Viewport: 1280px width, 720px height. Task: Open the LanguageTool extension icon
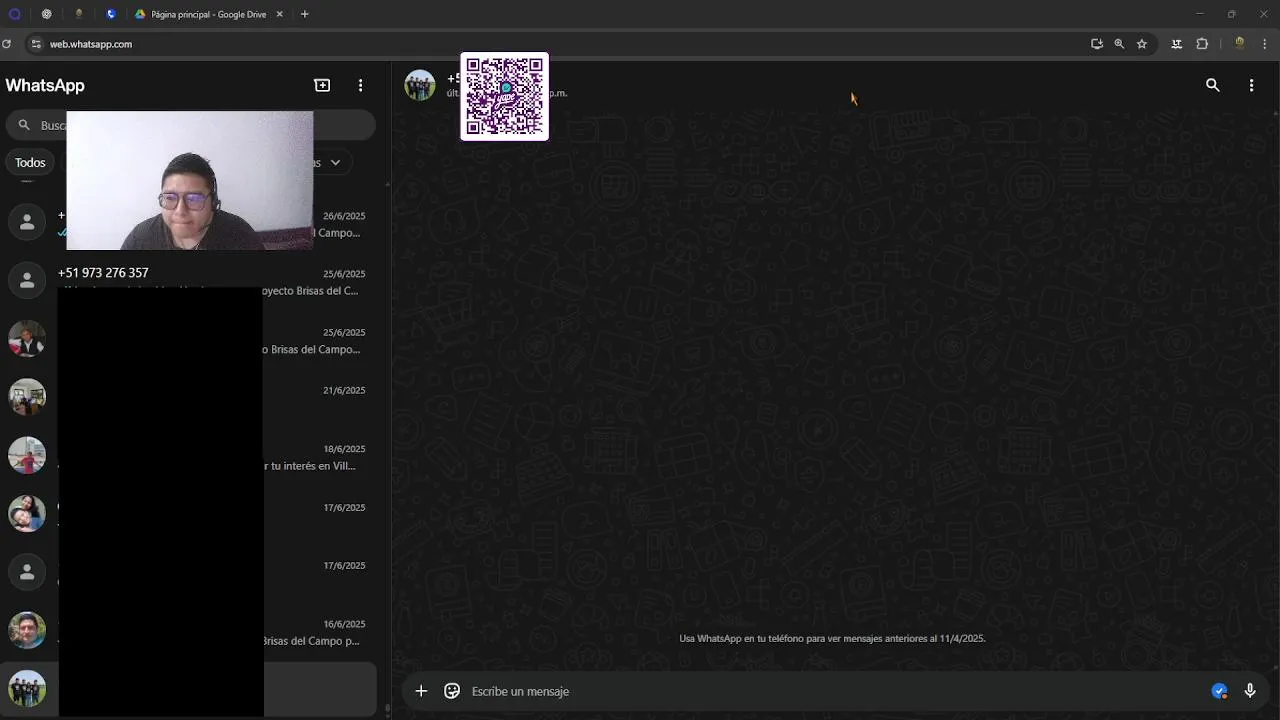(1177, 44)
